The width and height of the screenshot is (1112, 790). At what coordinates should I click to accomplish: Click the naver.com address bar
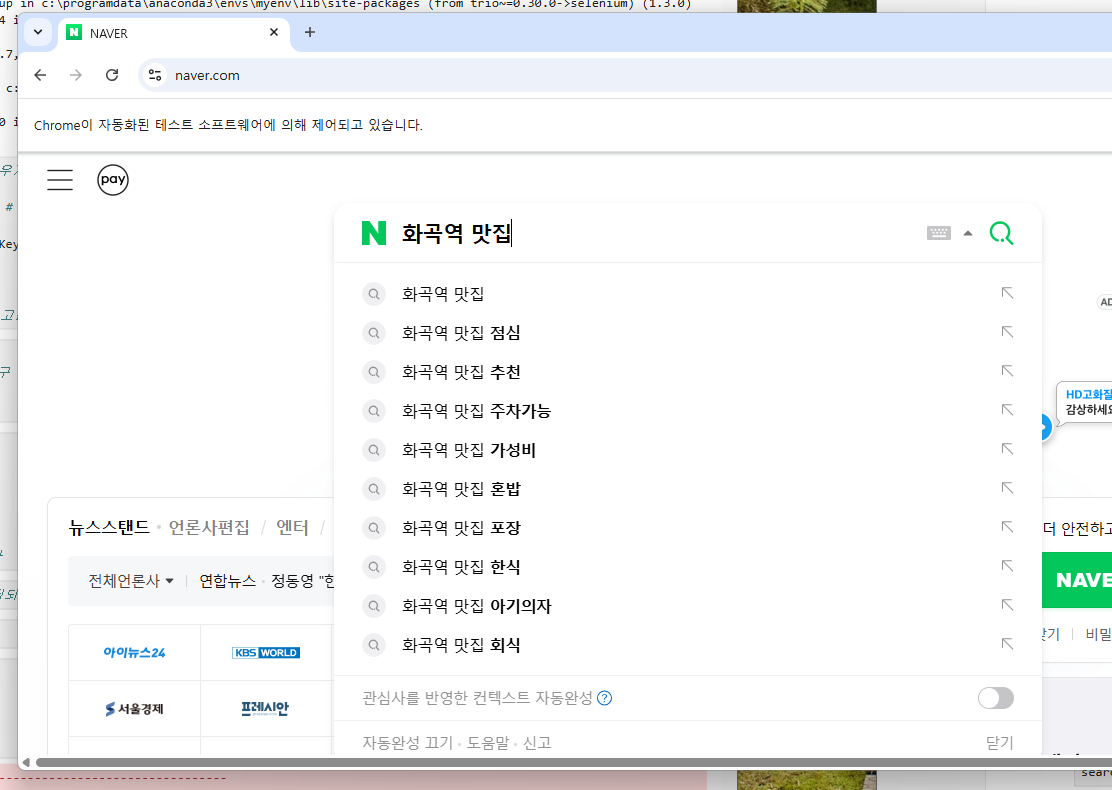(624, 75)
